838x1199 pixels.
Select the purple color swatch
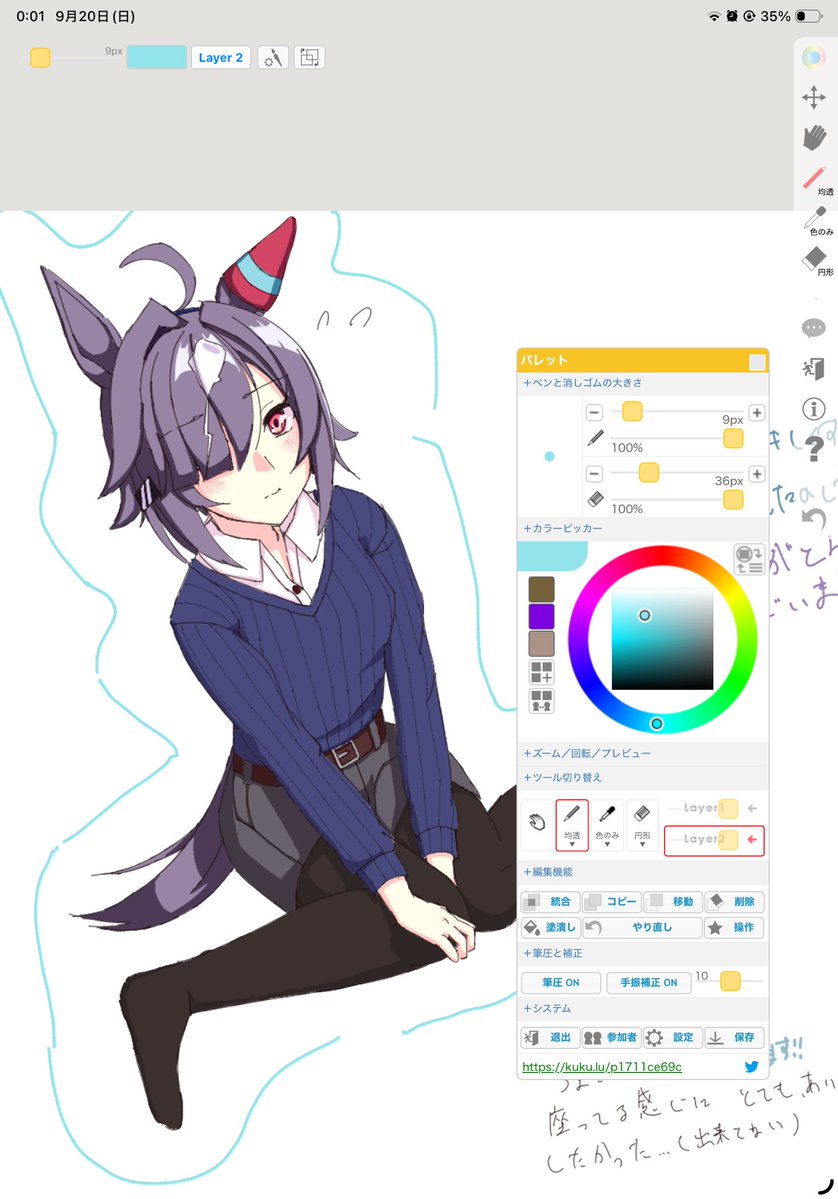(x=541, y=616)
